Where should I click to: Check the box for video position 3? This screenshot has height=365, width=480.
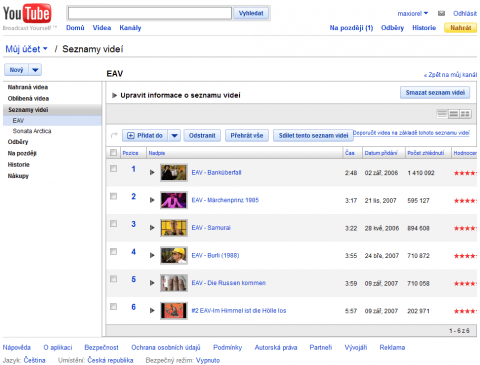[113, 224]
